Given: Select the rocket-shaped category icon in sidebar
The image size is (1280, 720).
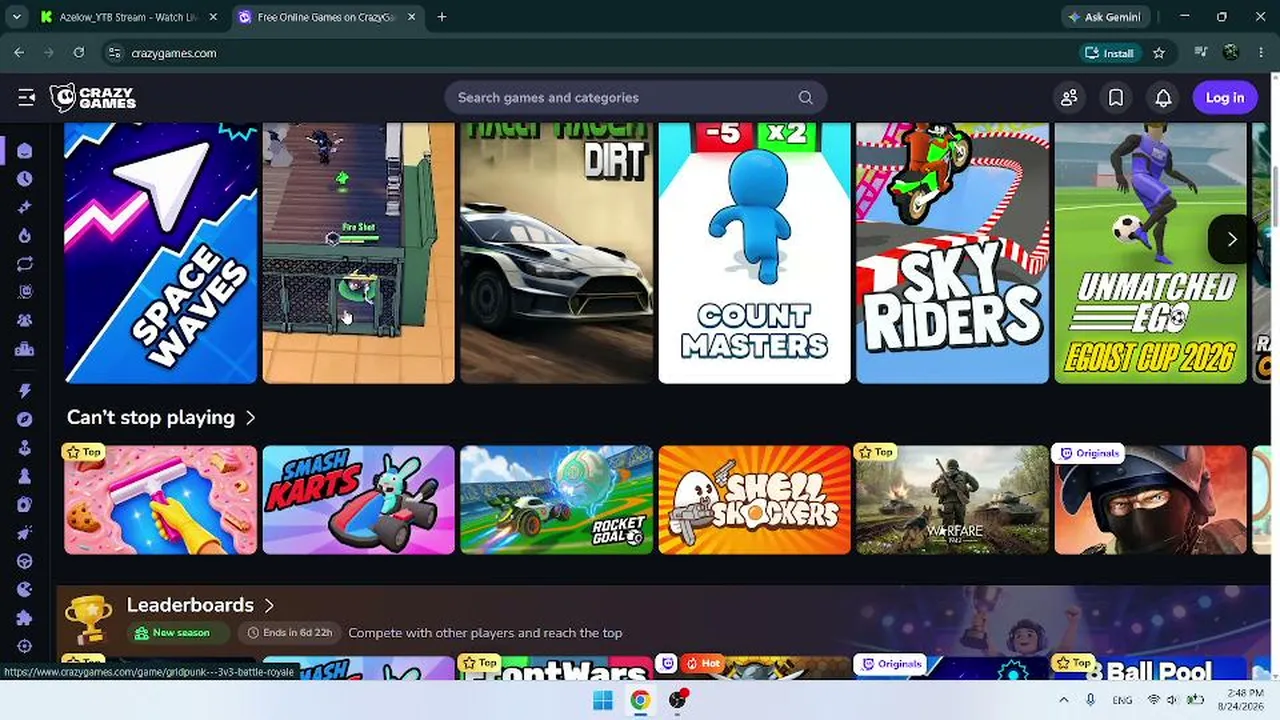Looking at the screenshot, I should [x=25, y=533].
